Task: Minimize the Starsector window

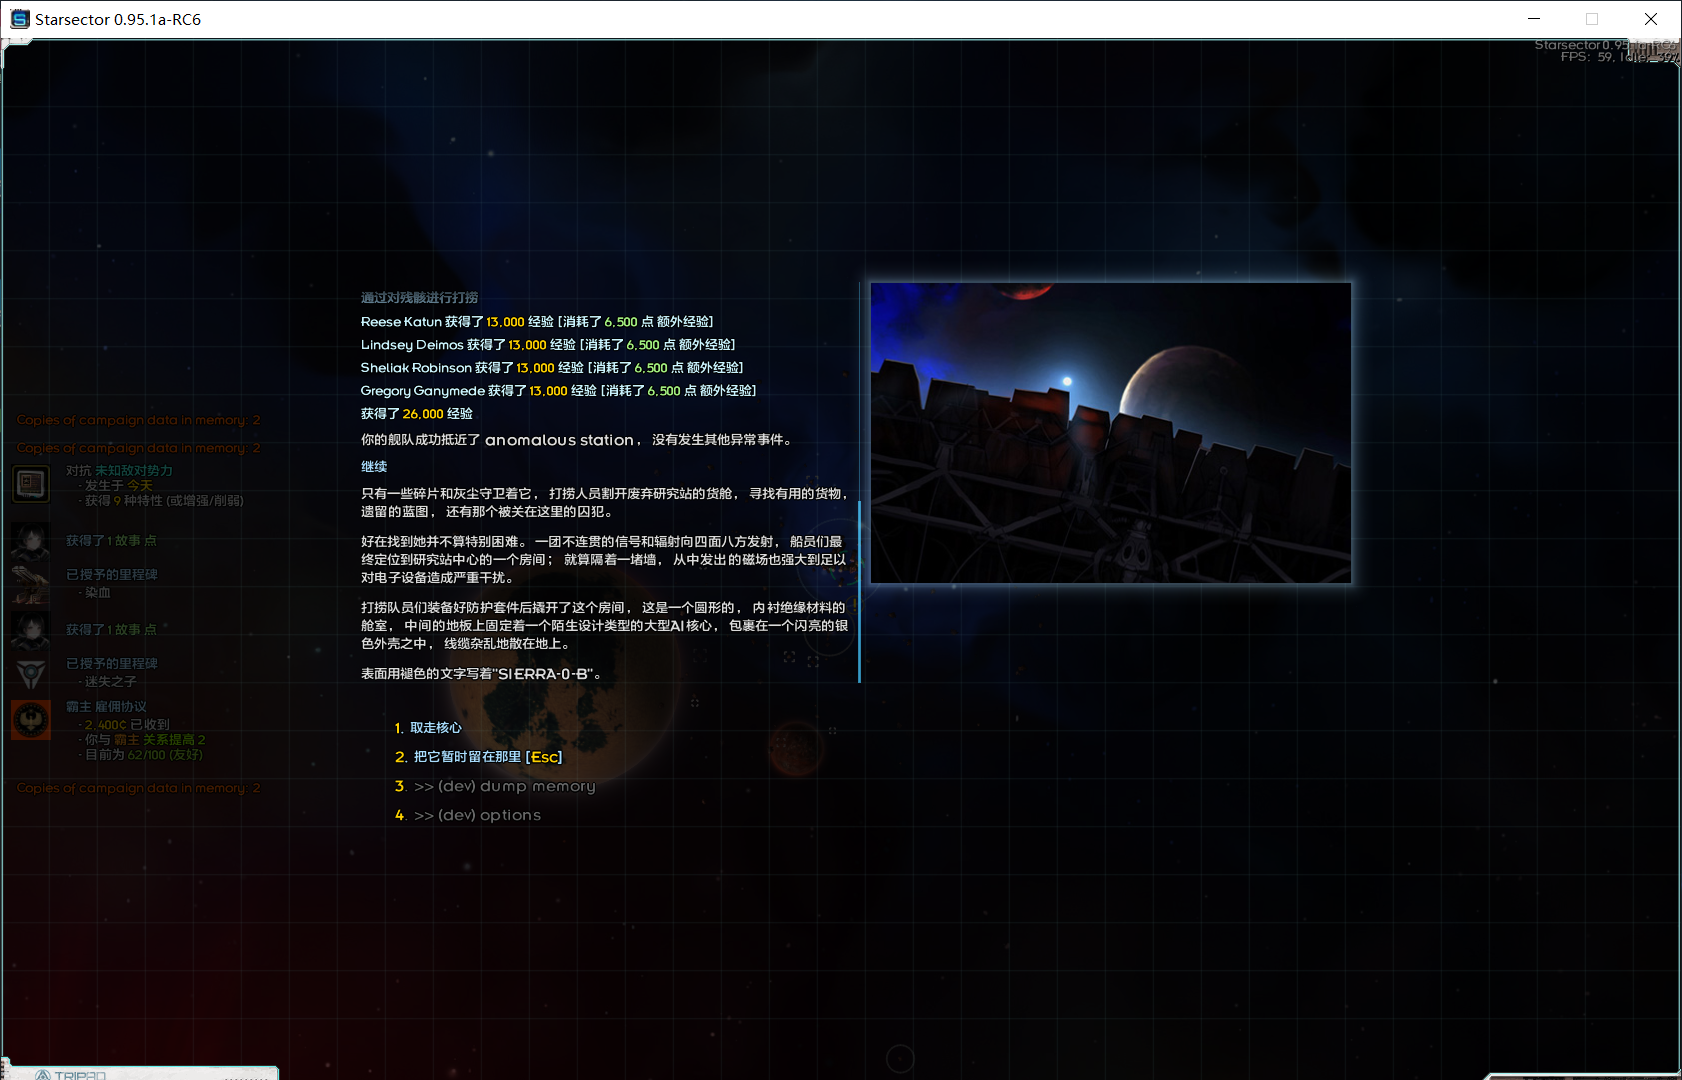Action: tap(1534, 19)
